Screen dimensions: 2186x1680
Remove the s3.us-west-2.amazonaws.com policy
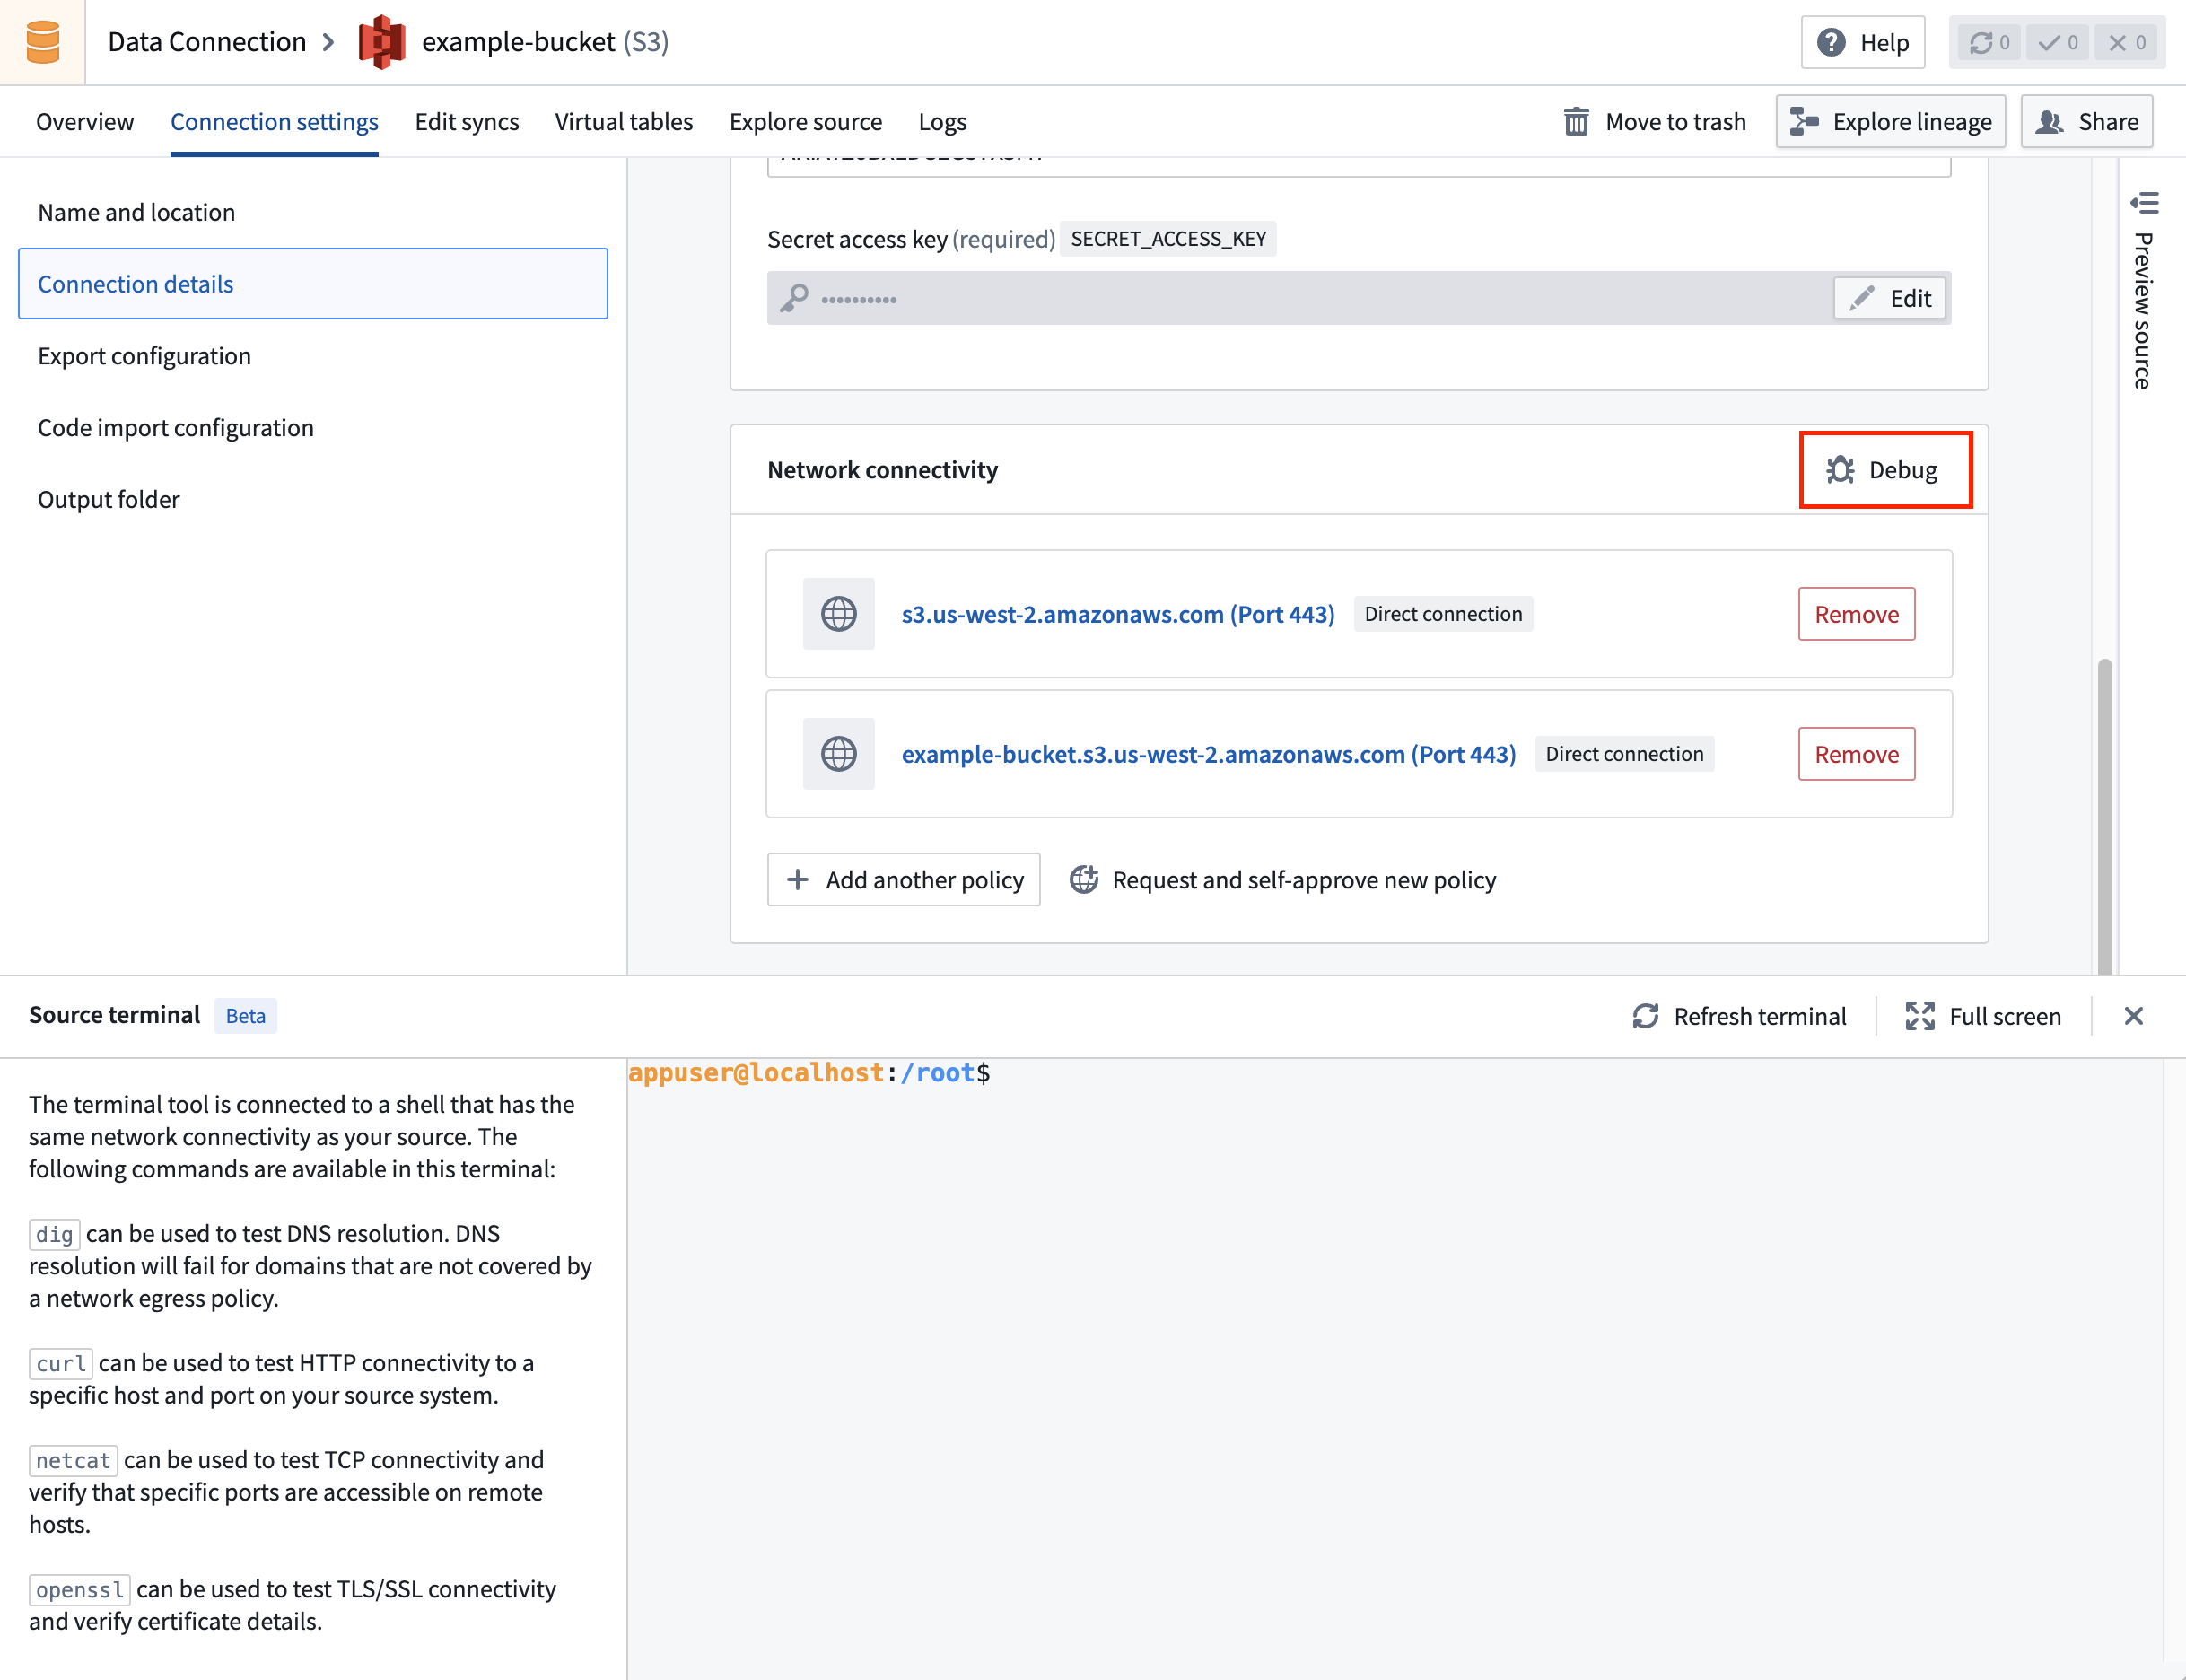[x=1856, y=614]
